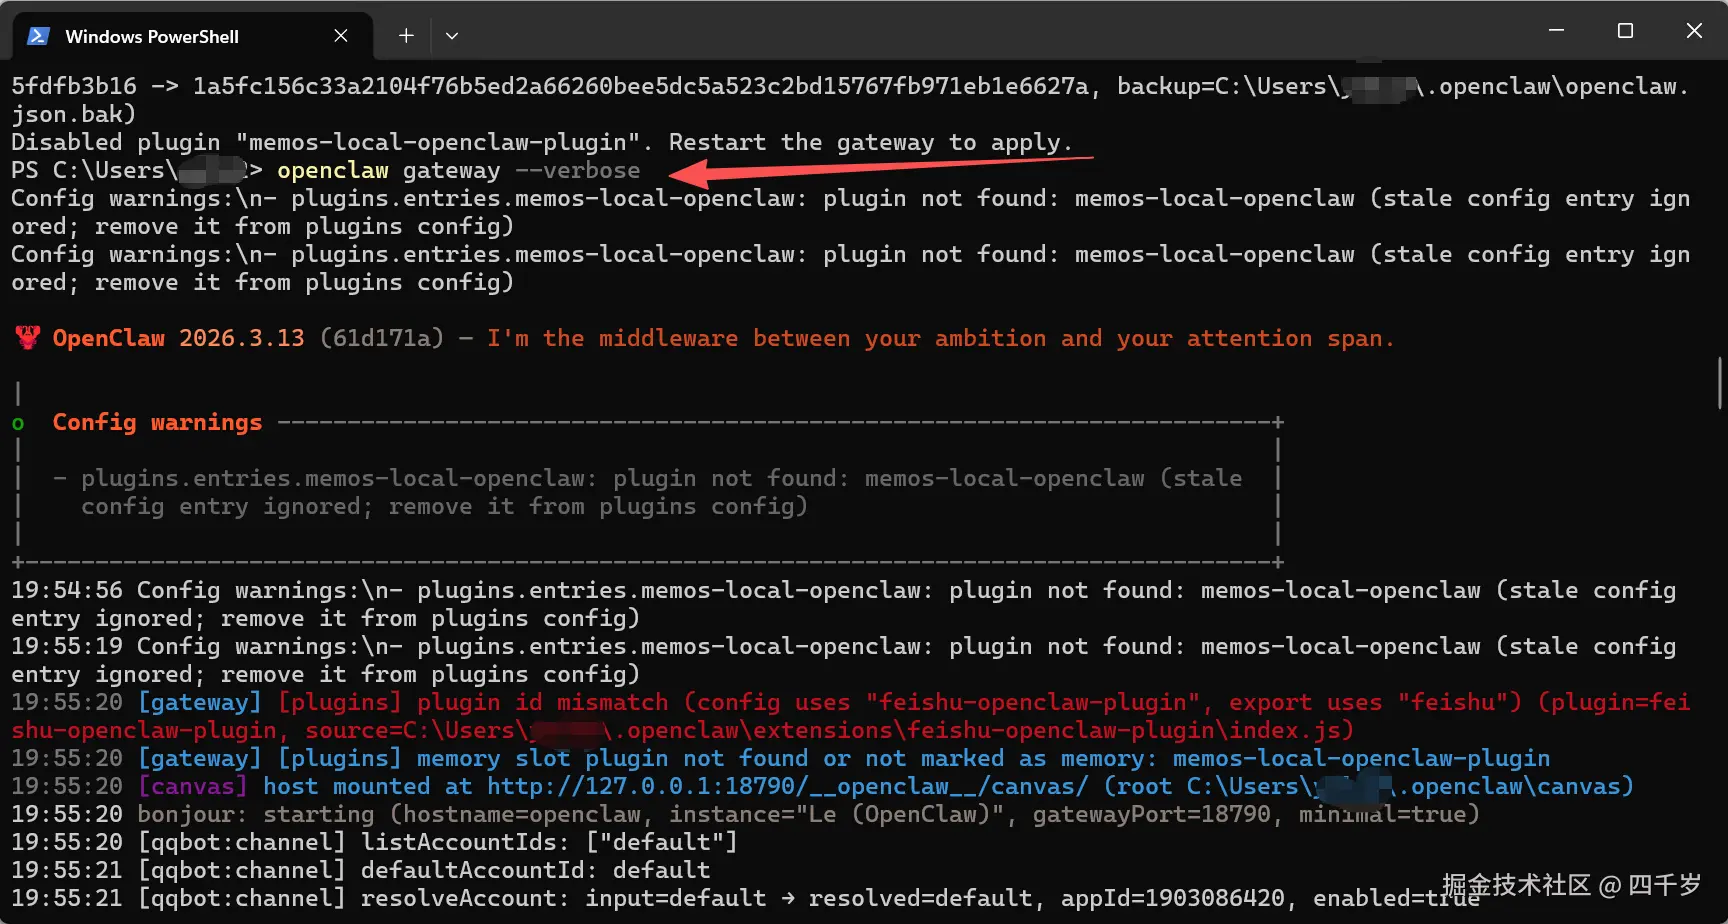The image size is (1728, 924).
Task: Close the Windows PowerShell tab
Action: pos(341,36)
